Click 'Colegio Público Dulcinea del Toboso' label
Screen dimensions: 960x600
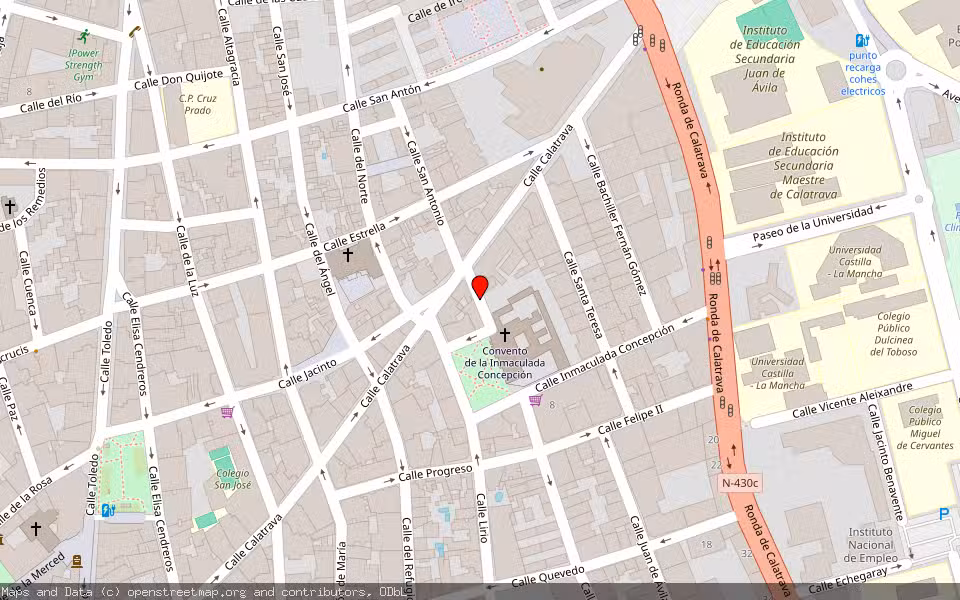click(894, 334)
